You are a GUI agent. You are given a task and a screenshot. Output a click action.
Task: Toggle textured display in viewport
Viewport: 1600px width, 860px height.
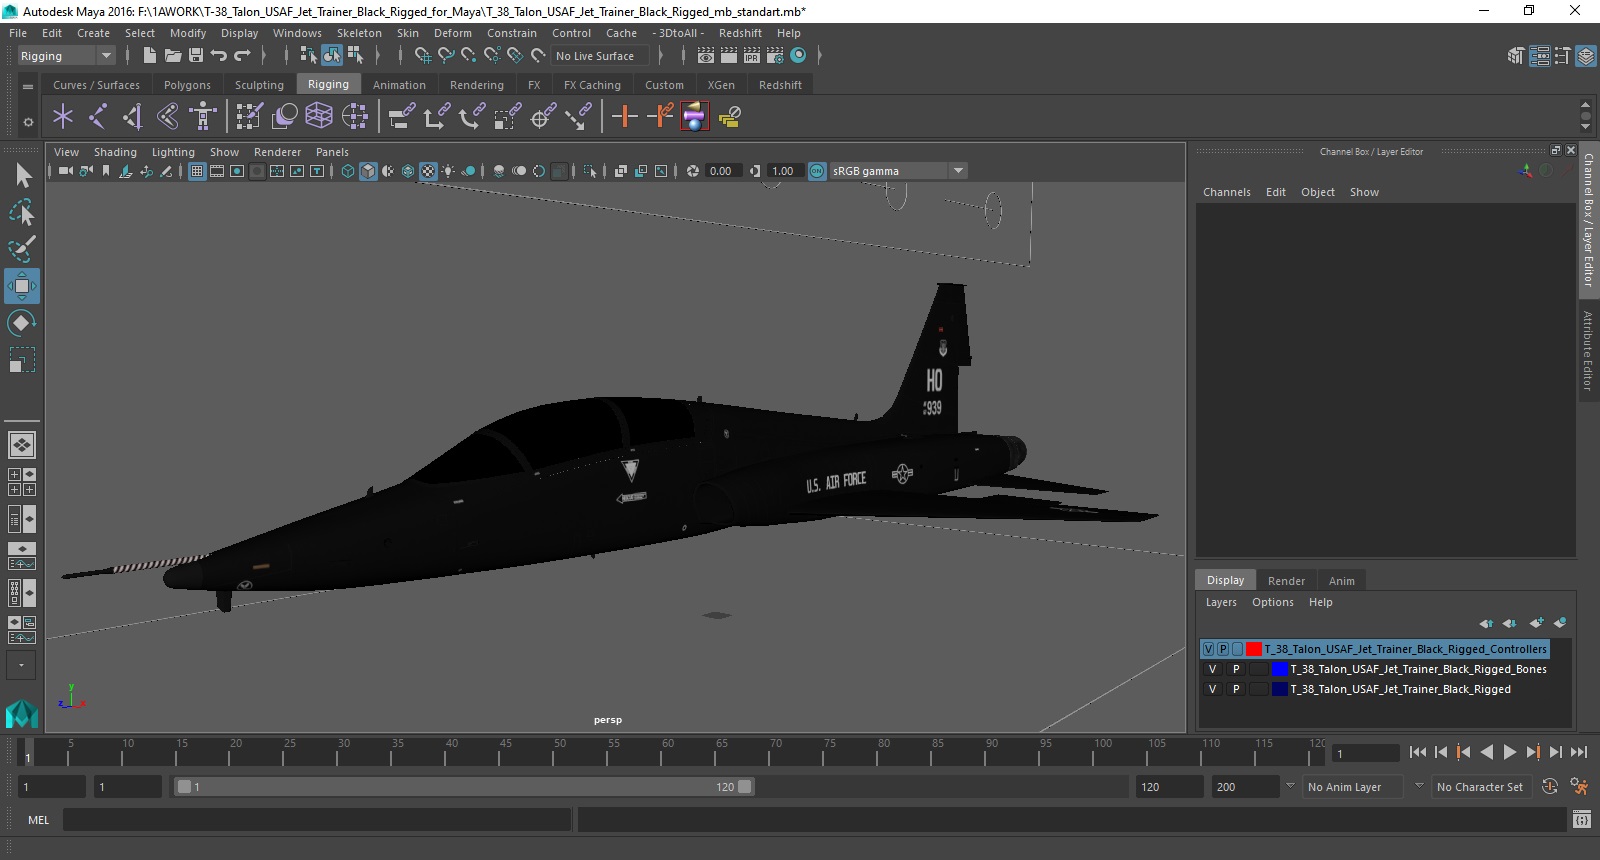click(428, 171)
